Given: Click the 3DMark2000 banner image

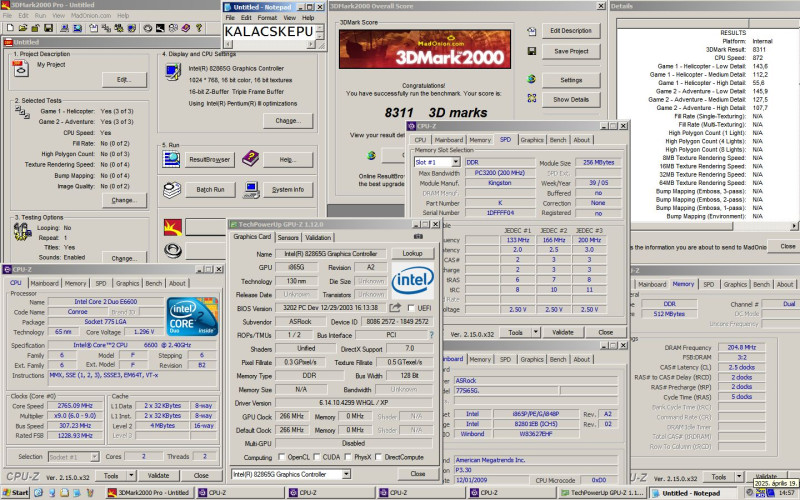Looking at the screenshot, I should (x=424, y=49).
